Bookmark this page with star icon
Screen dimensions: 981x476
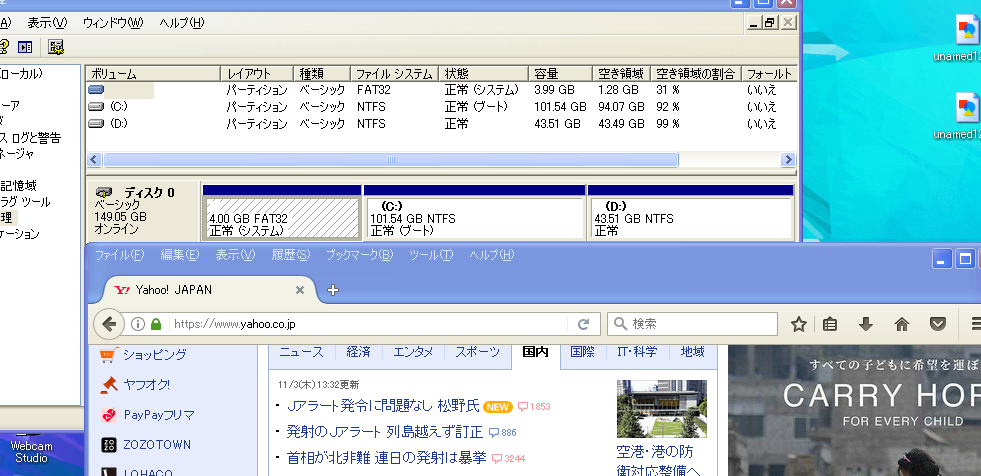pyautogui.click(x=798, y=324)
